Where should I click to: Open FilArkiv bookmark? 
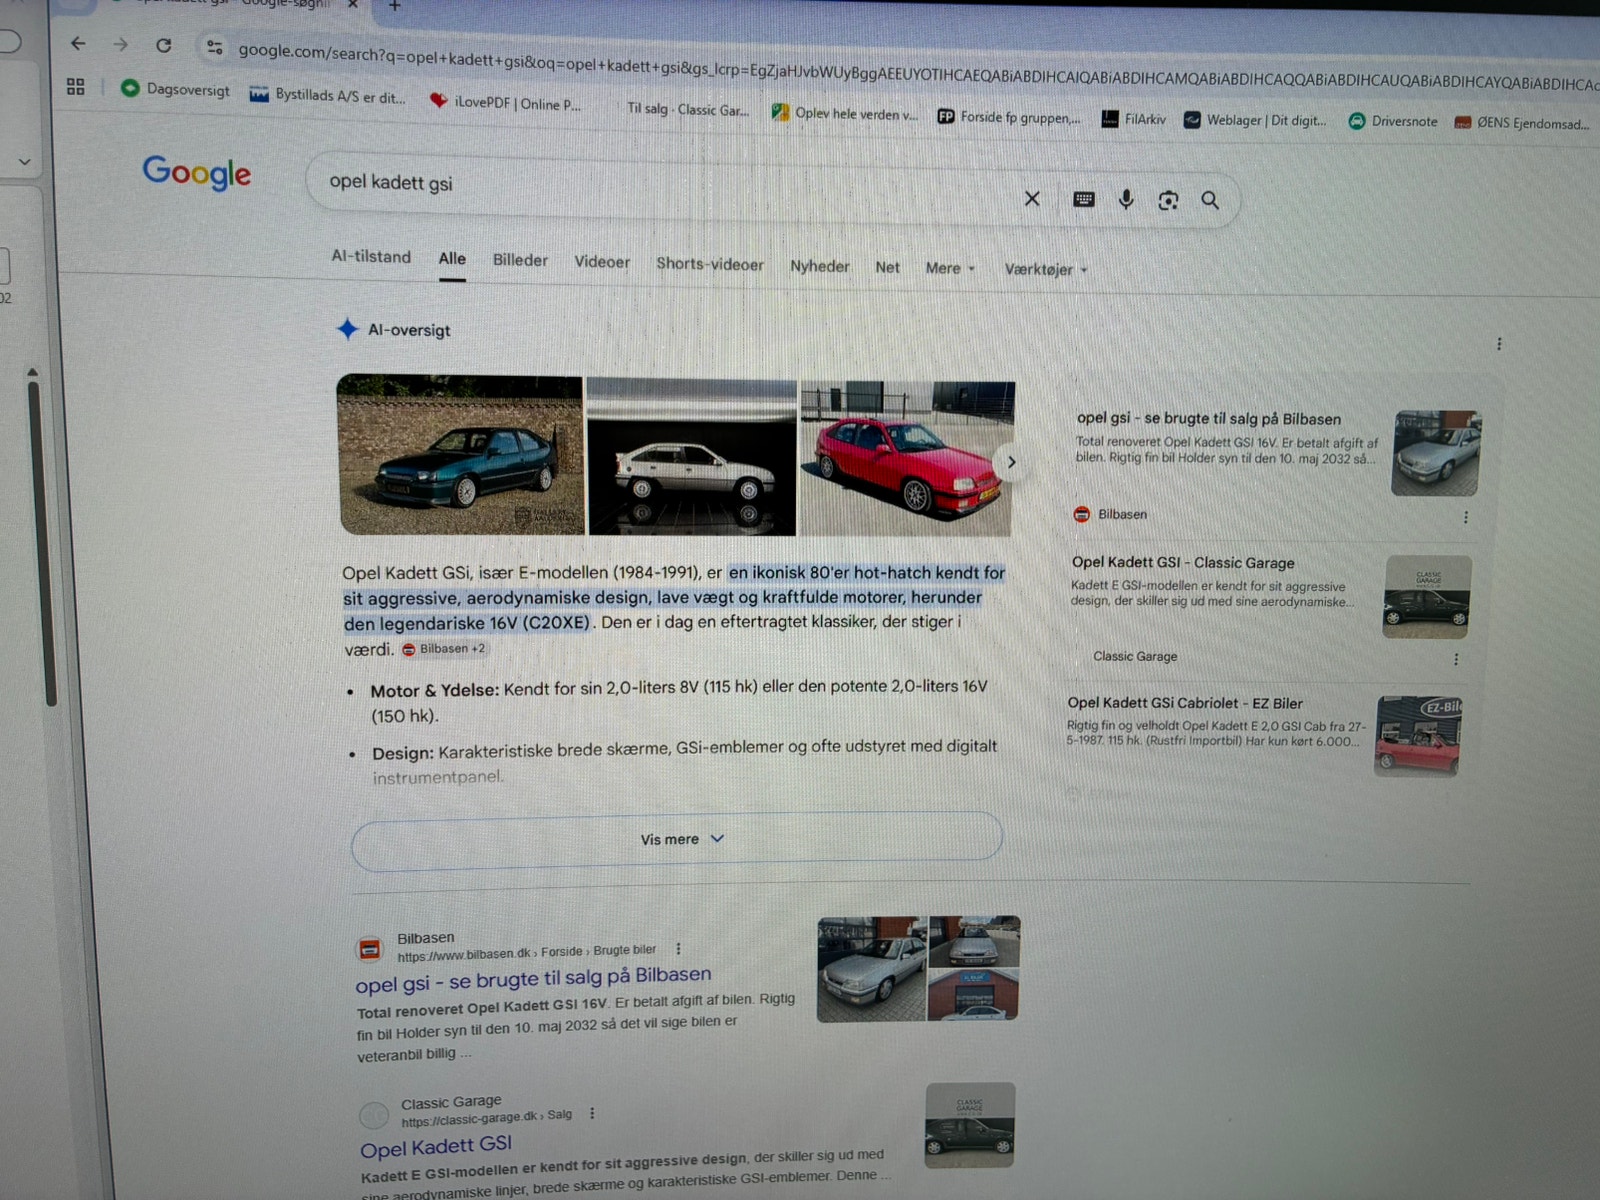(x=1133, y=119)
